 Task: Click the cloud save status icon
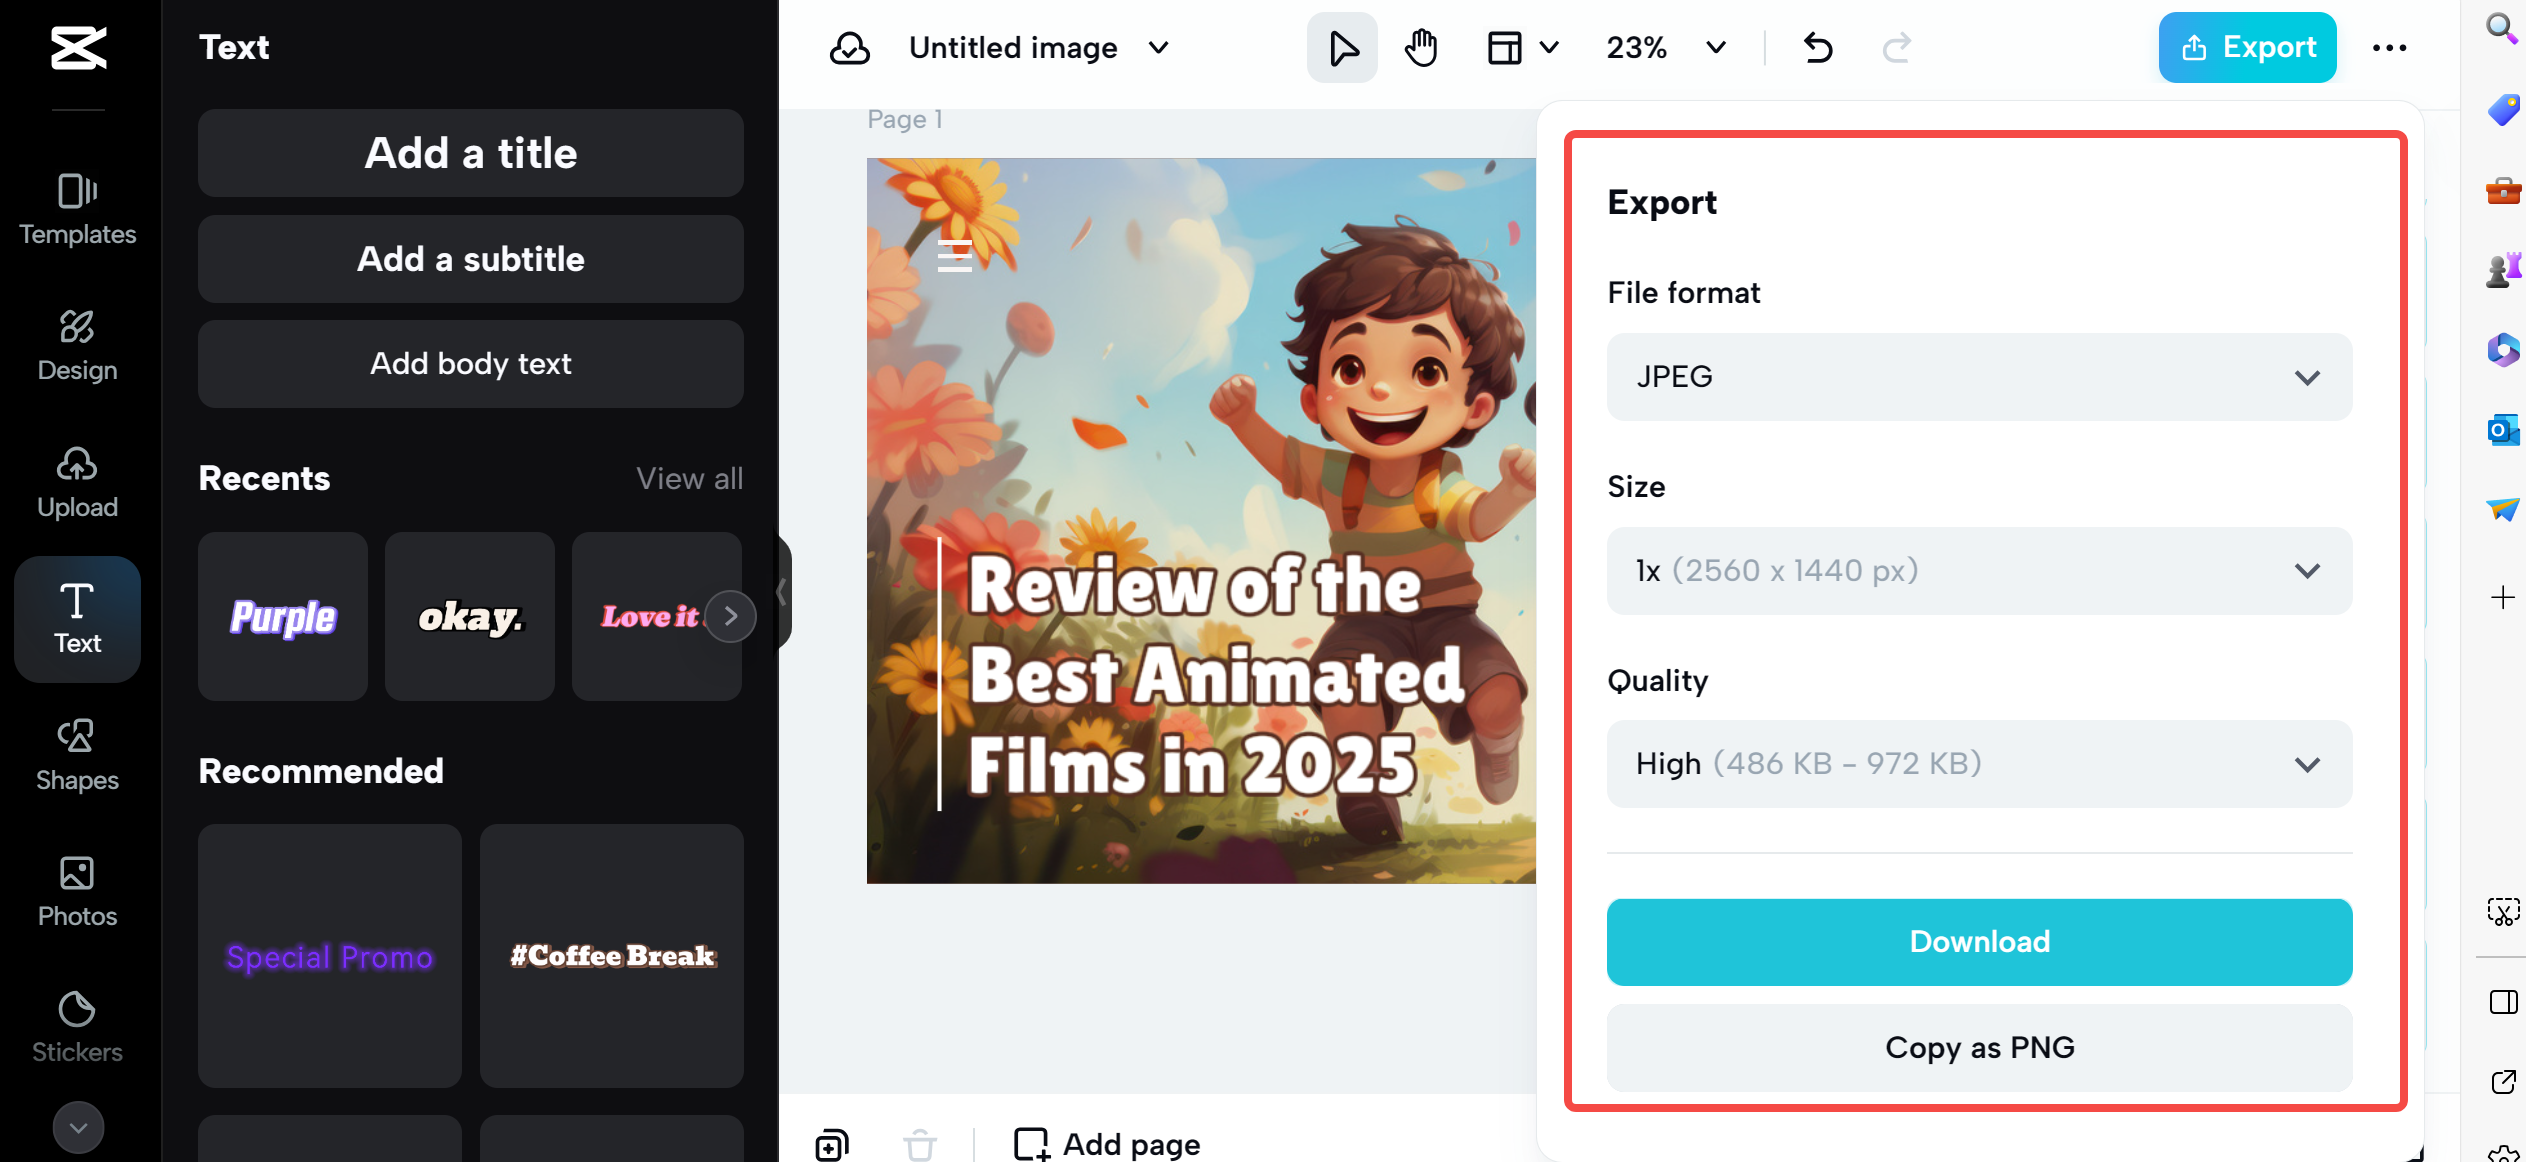[849, 47]
